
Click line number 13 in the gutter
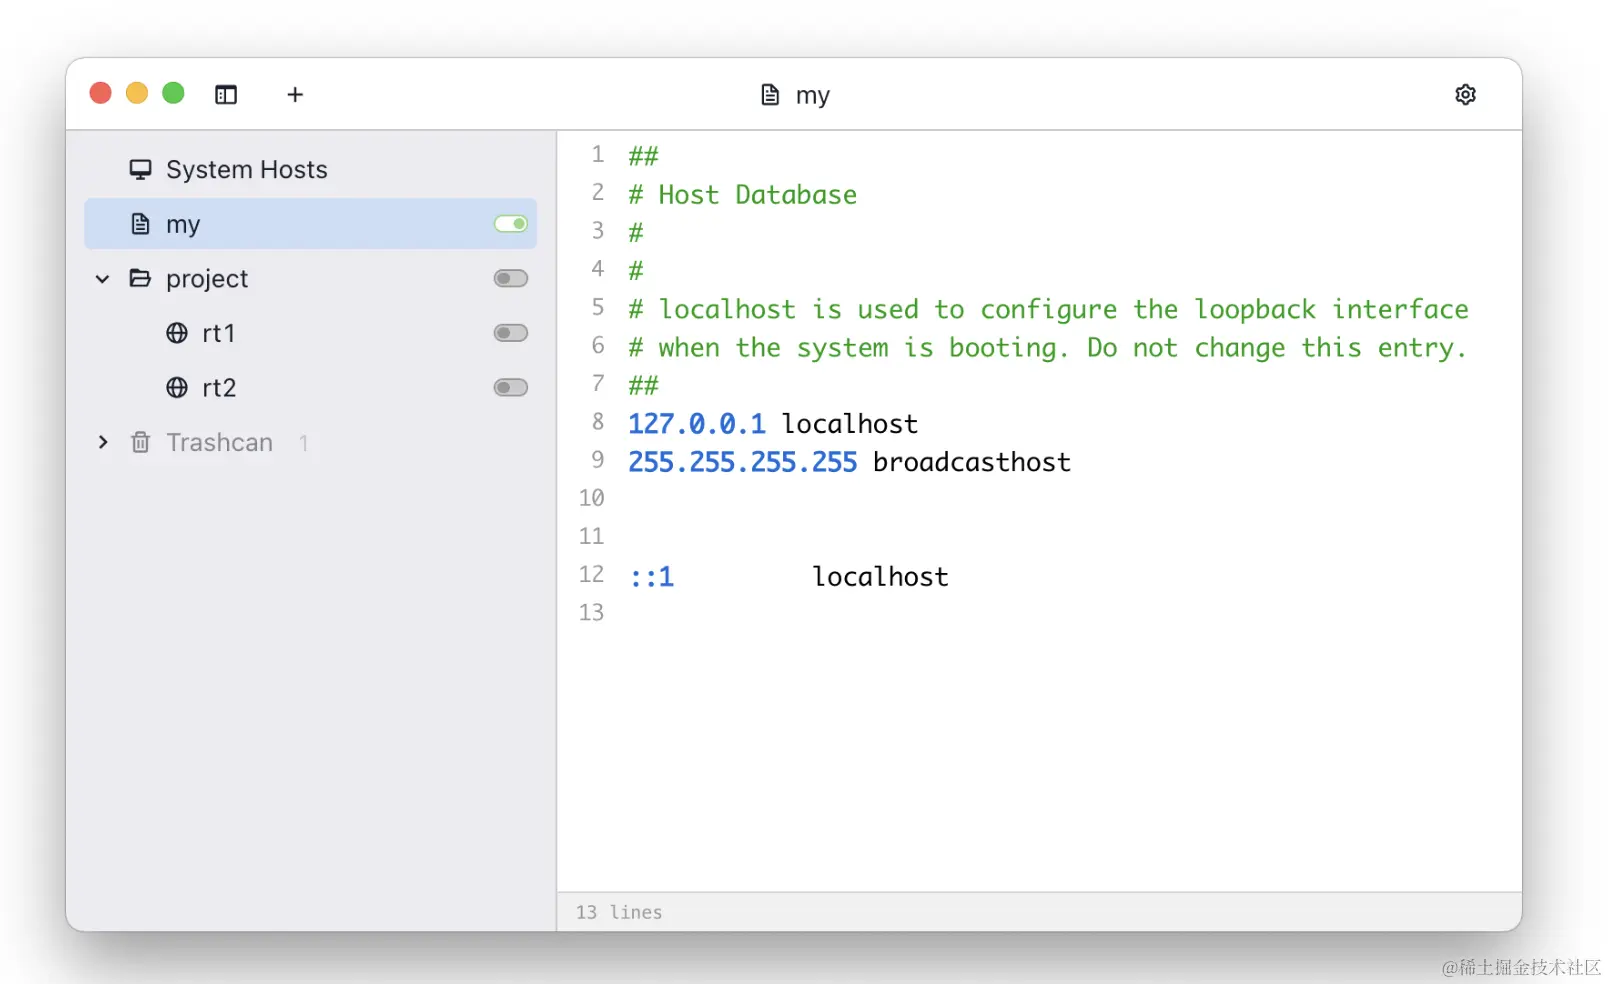592,612
